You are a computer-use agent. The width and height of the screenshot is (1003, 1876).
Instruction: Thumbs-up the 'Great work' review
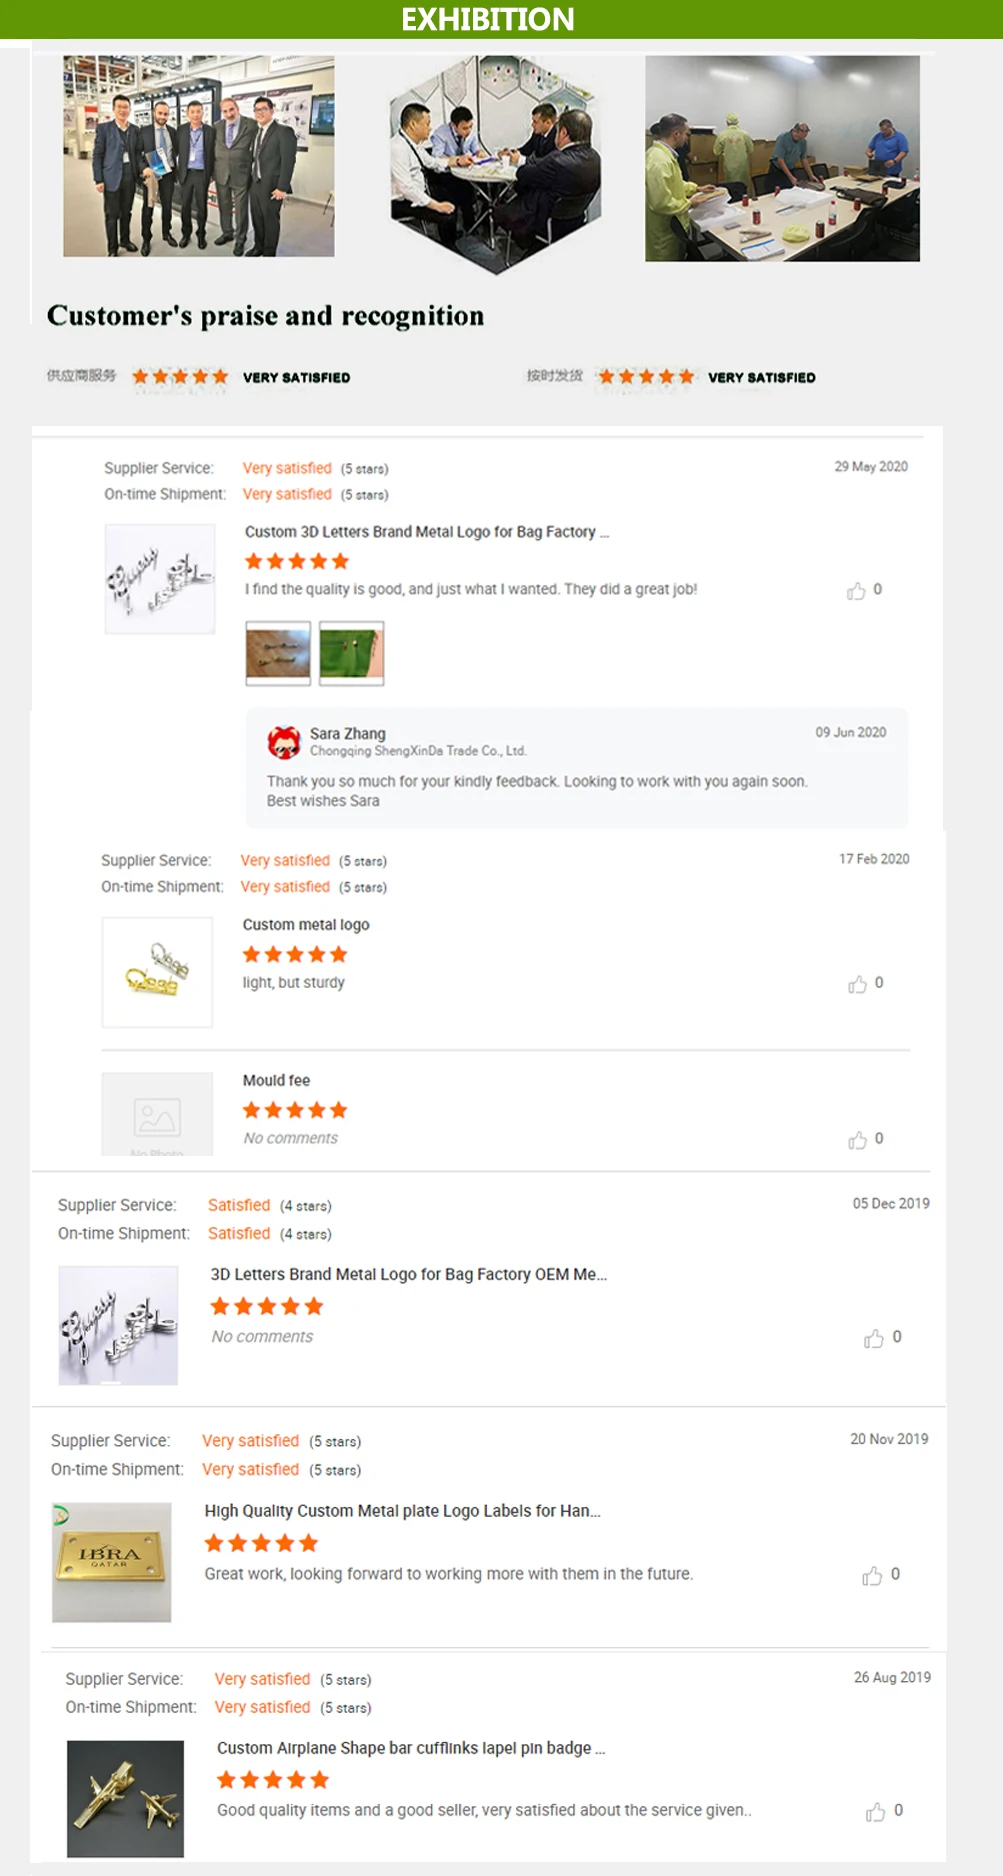(872, 1576)
